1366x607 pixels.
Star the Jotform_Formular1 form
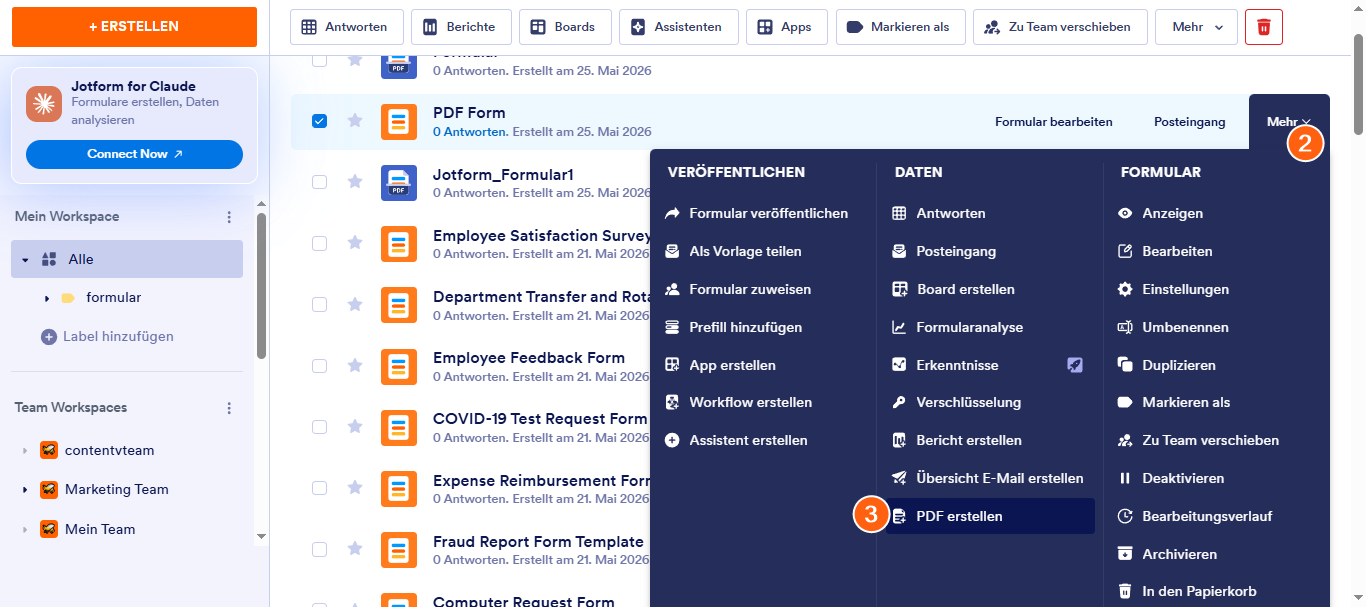pyautogui.click(x=355, y=182)
